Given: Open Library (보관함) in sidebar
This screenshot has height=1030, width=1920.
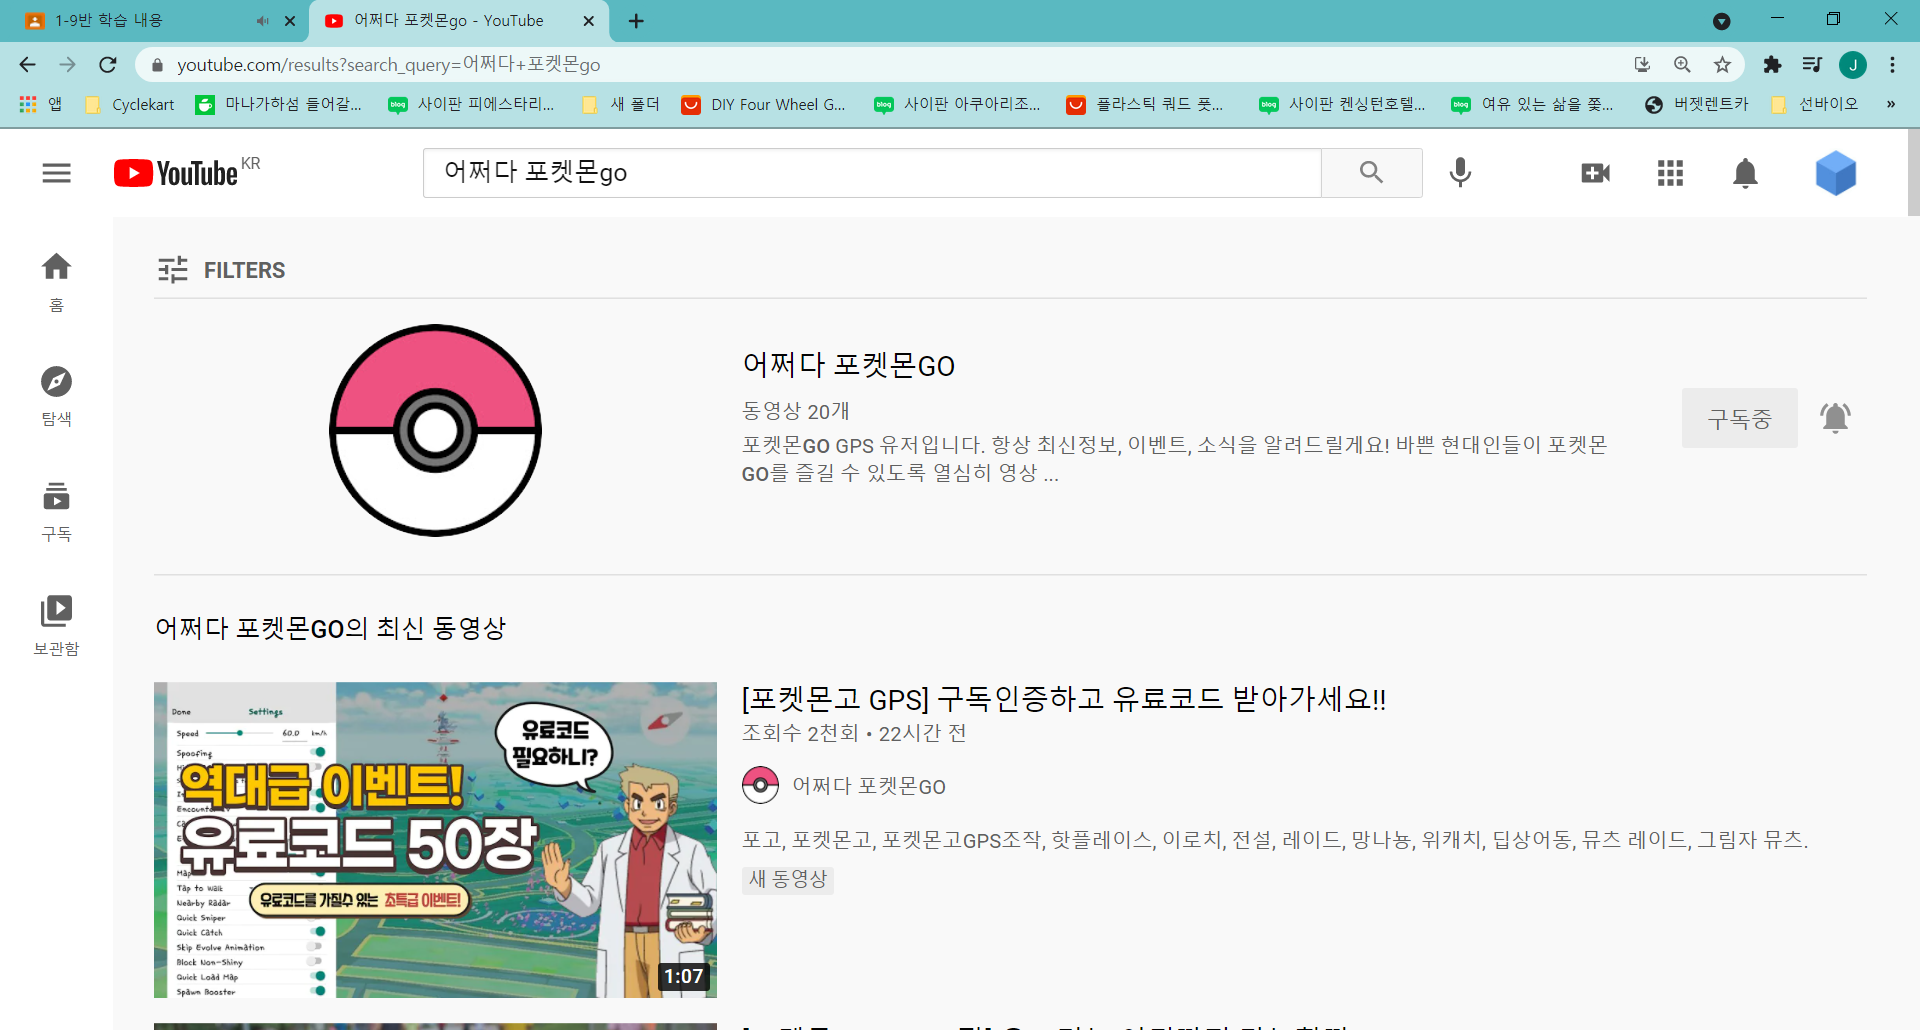Looking at the screenshot, I should pos(56,625).
